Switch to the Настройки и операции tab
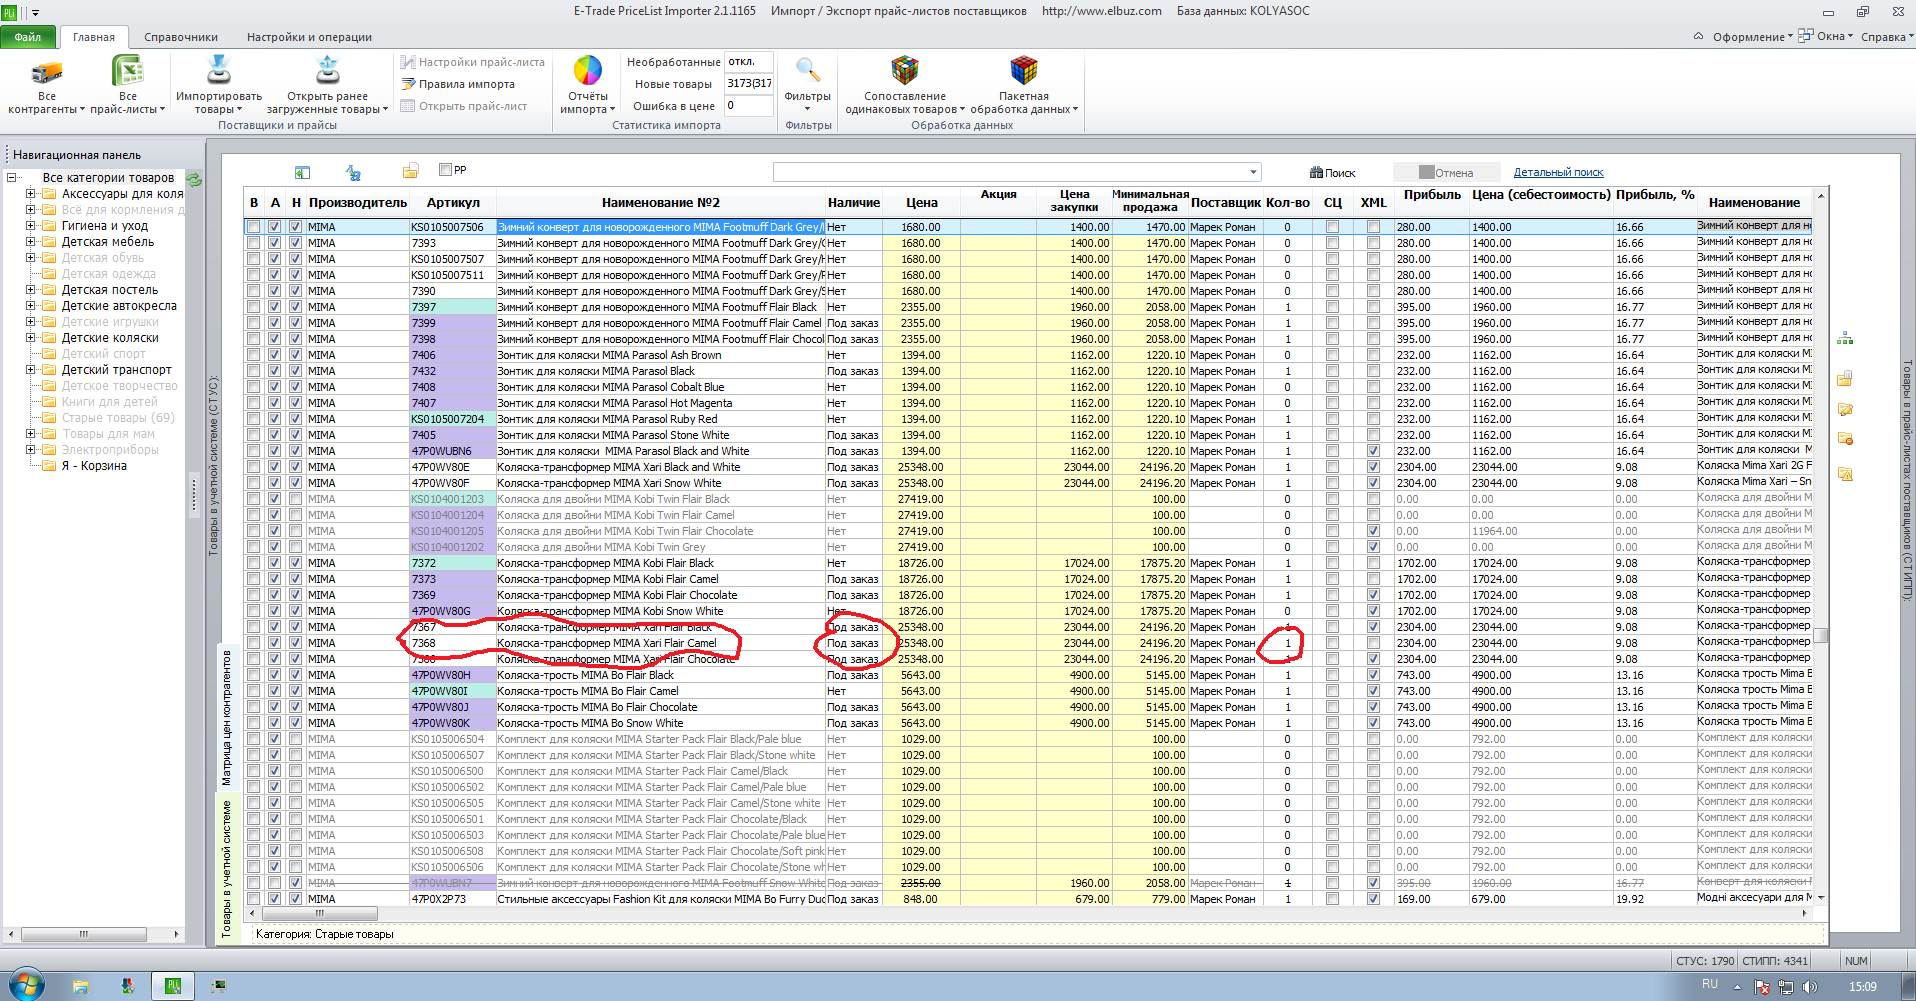1916x1001 pixels. click(x=309, y=37)
